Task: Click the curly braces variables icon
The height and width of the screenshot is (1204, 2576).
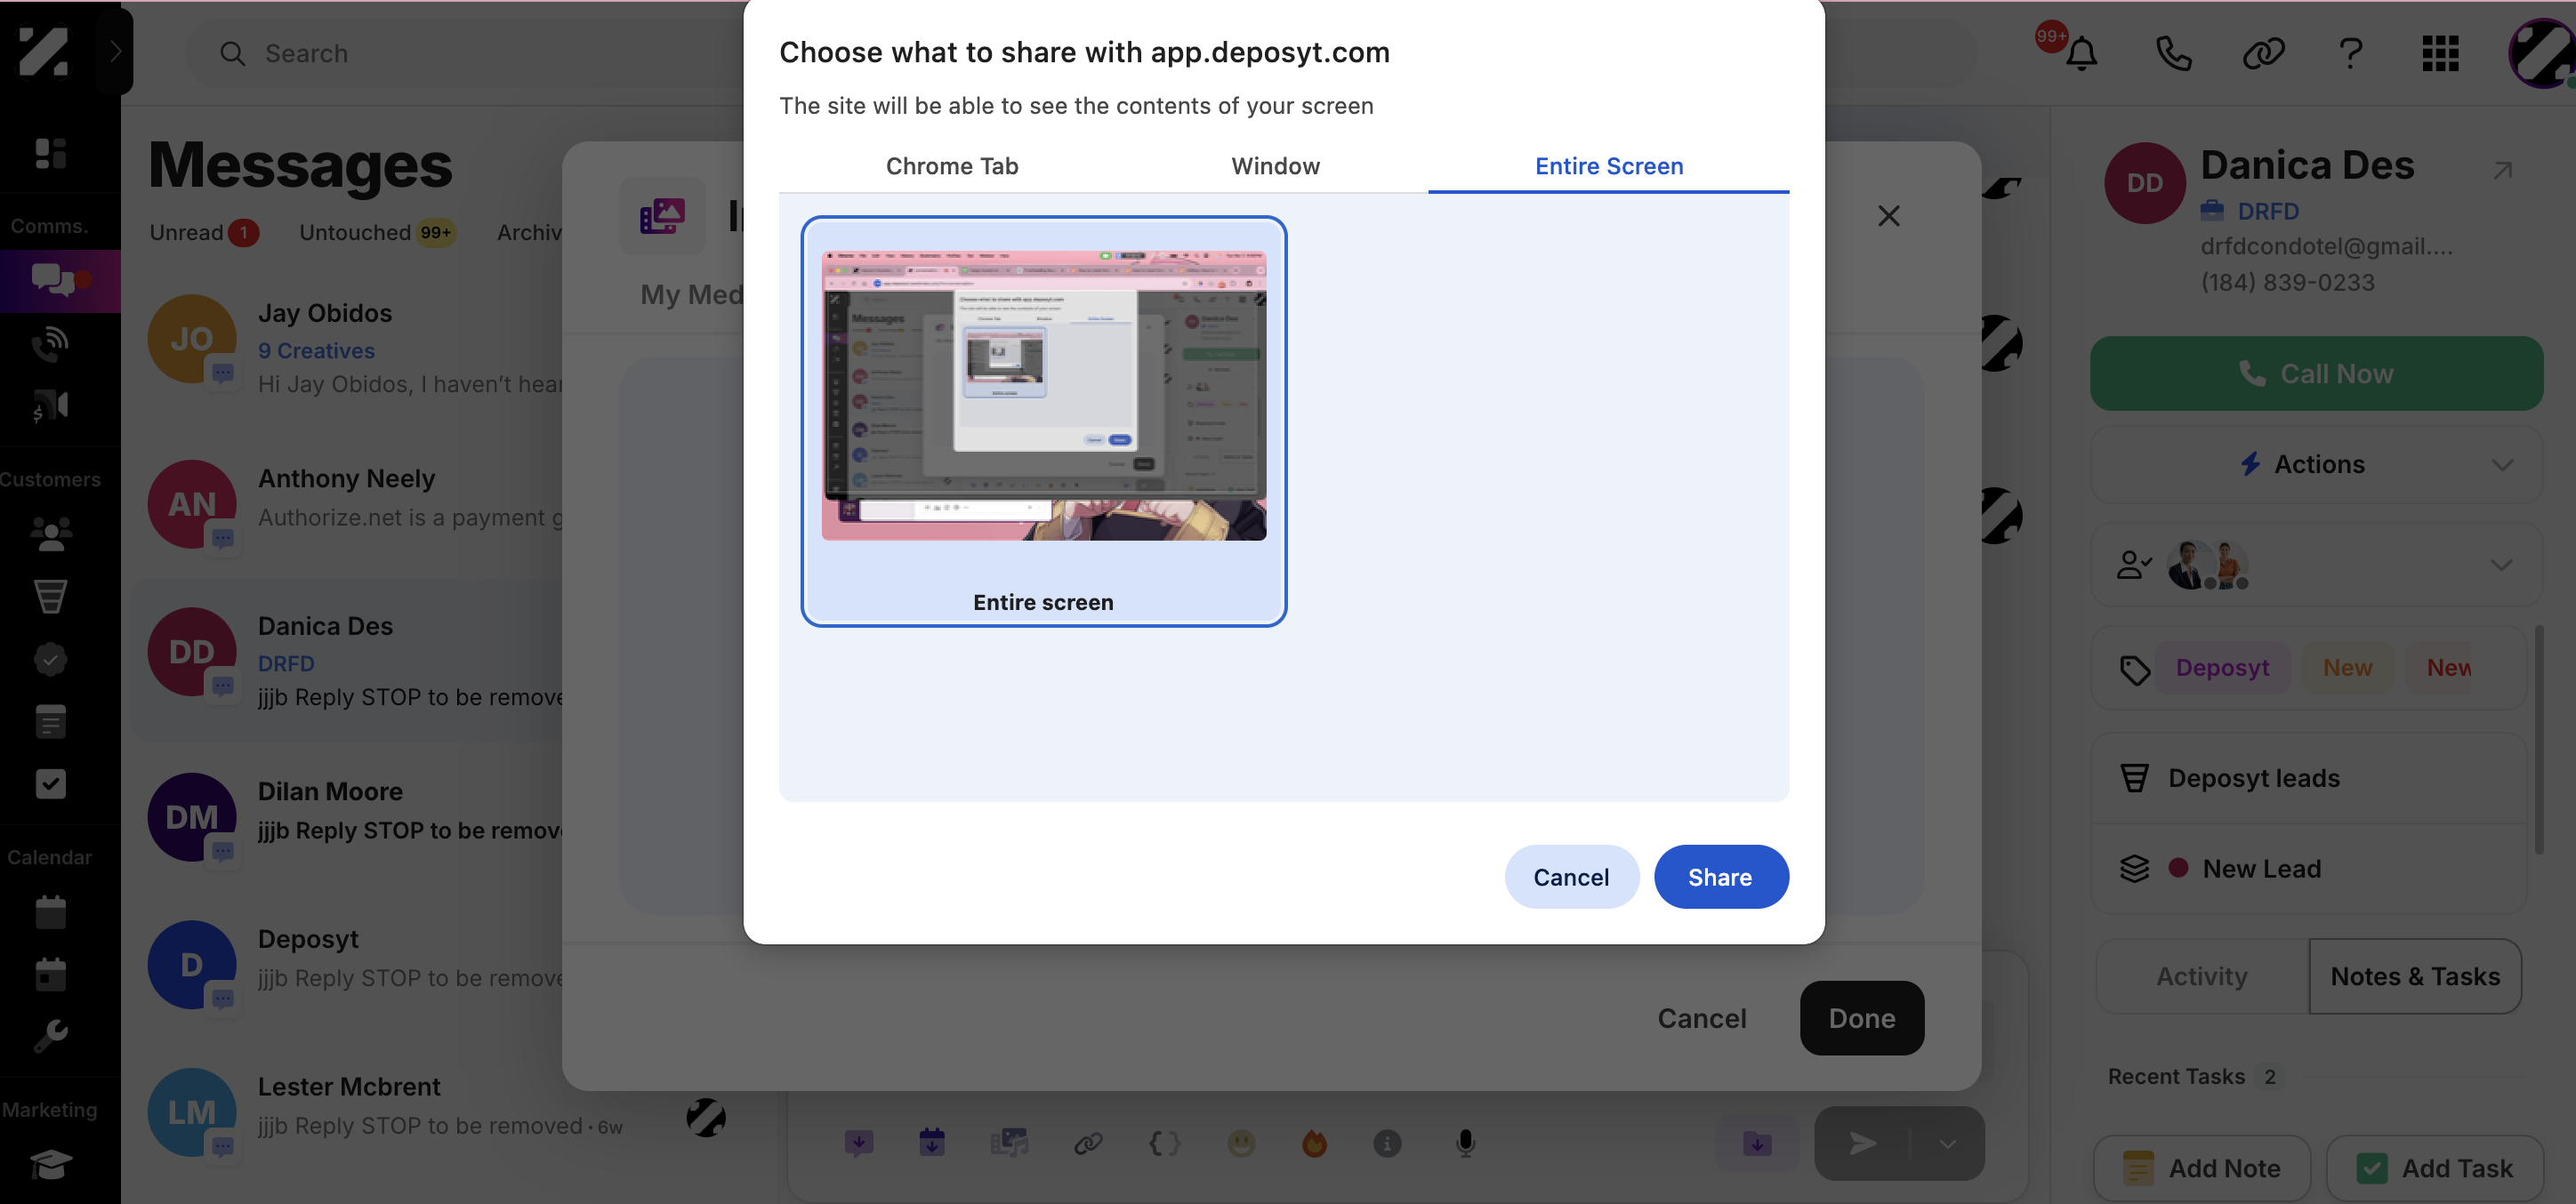Action: click(1164, 1143)
